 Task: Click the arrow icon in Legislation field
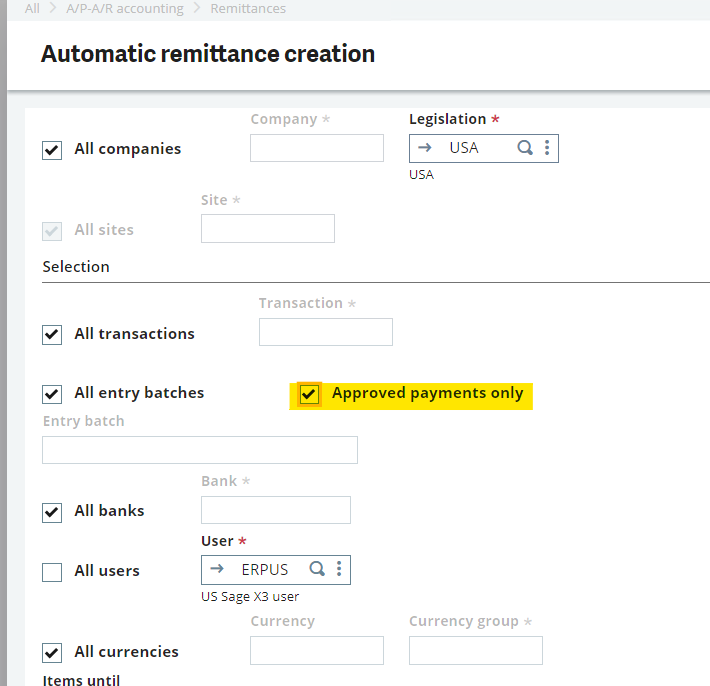tap(425, 148)
